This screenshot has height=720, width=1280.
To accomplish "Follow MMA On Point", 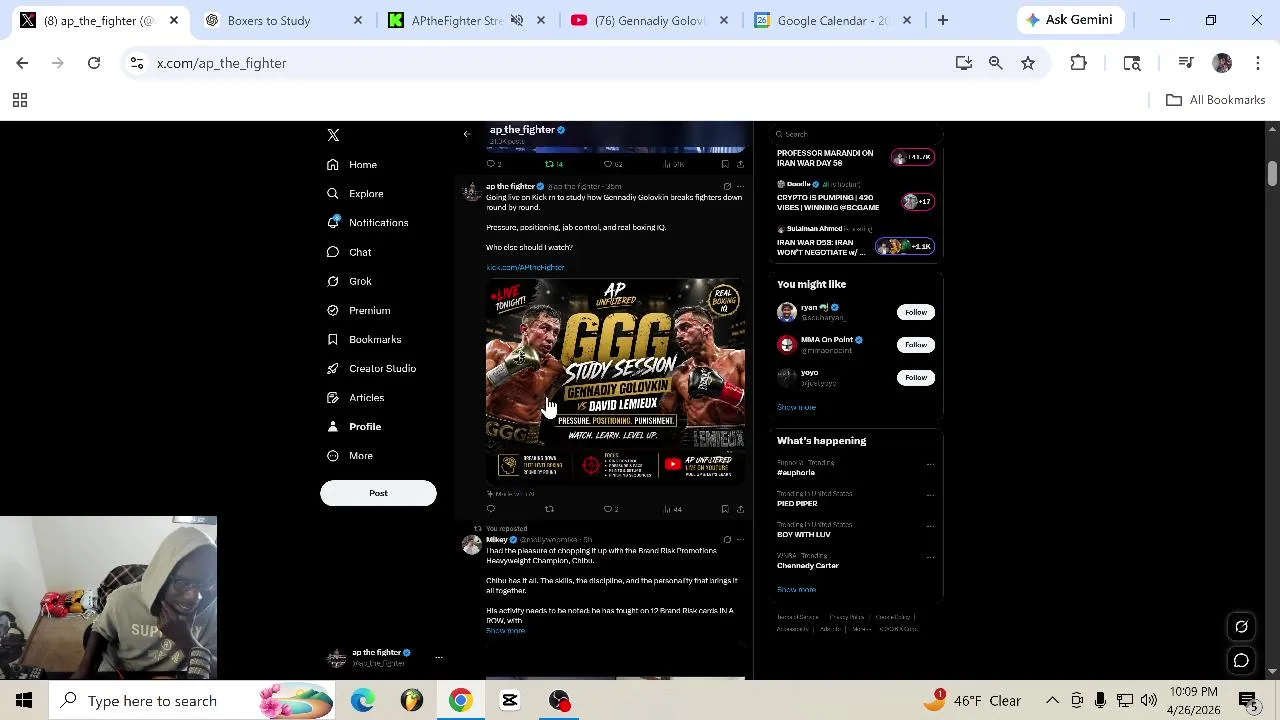I will coord(916,345).
